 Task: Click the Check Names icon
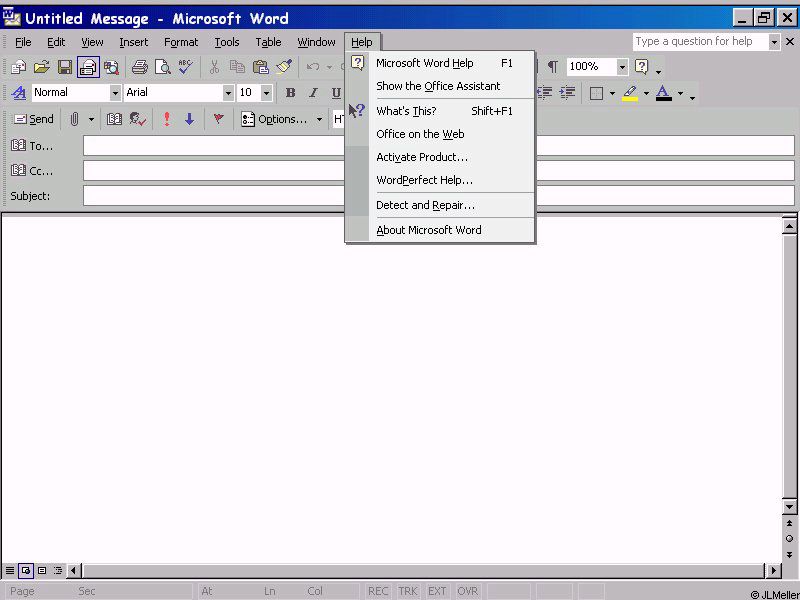(x=138, y=119)
